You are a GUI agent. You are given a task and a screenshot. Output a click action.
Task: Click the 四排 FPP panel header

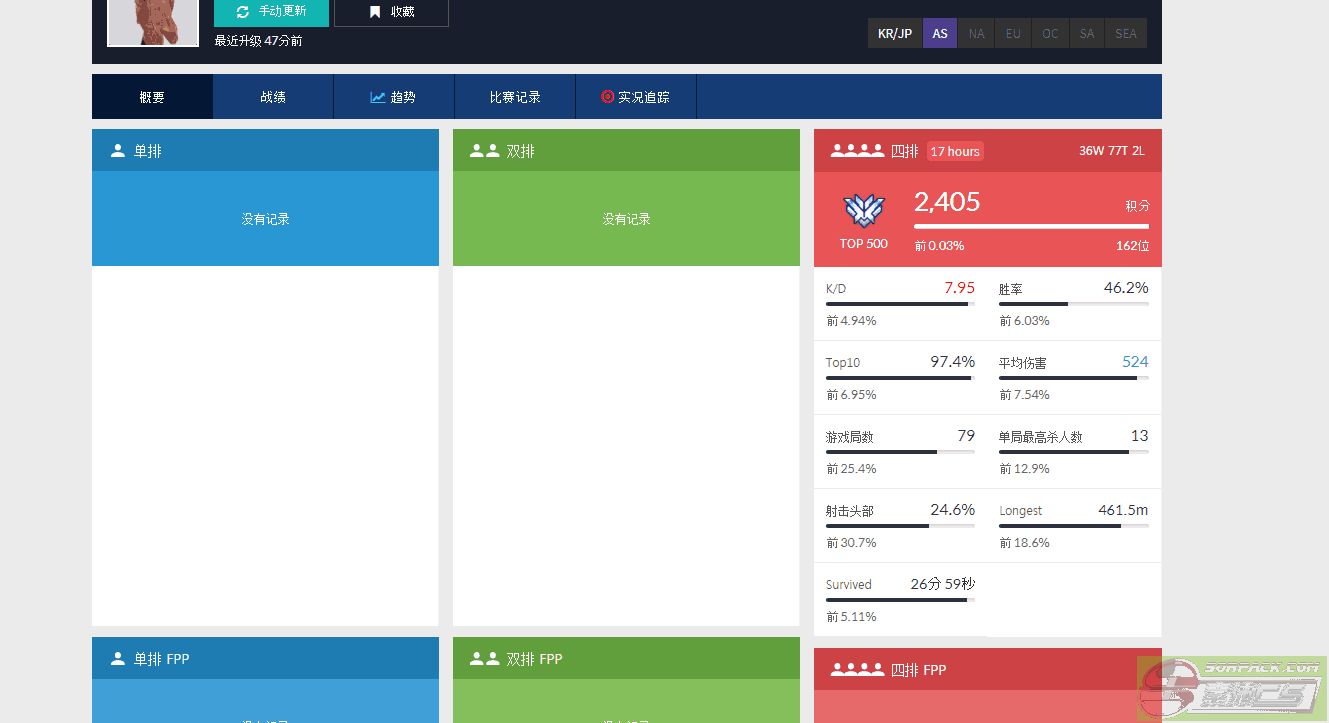pos(987,669)
